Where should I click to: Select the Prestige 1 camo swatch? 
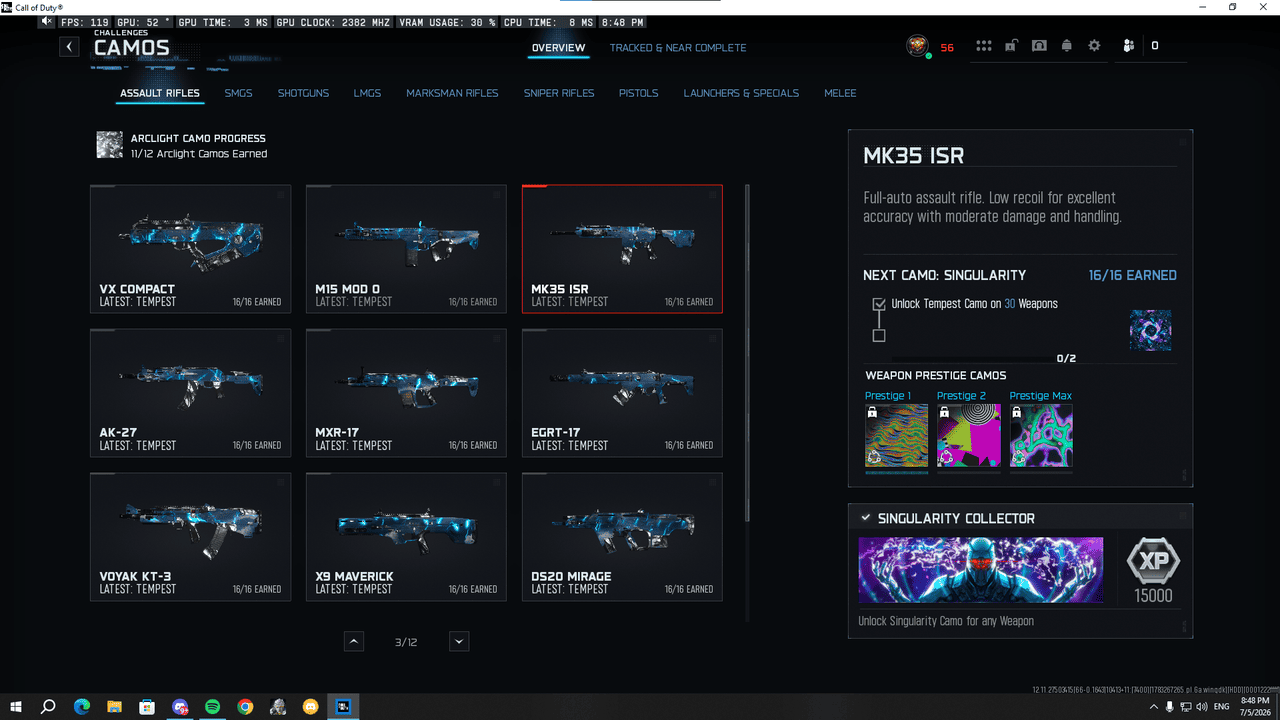(897, 435)
